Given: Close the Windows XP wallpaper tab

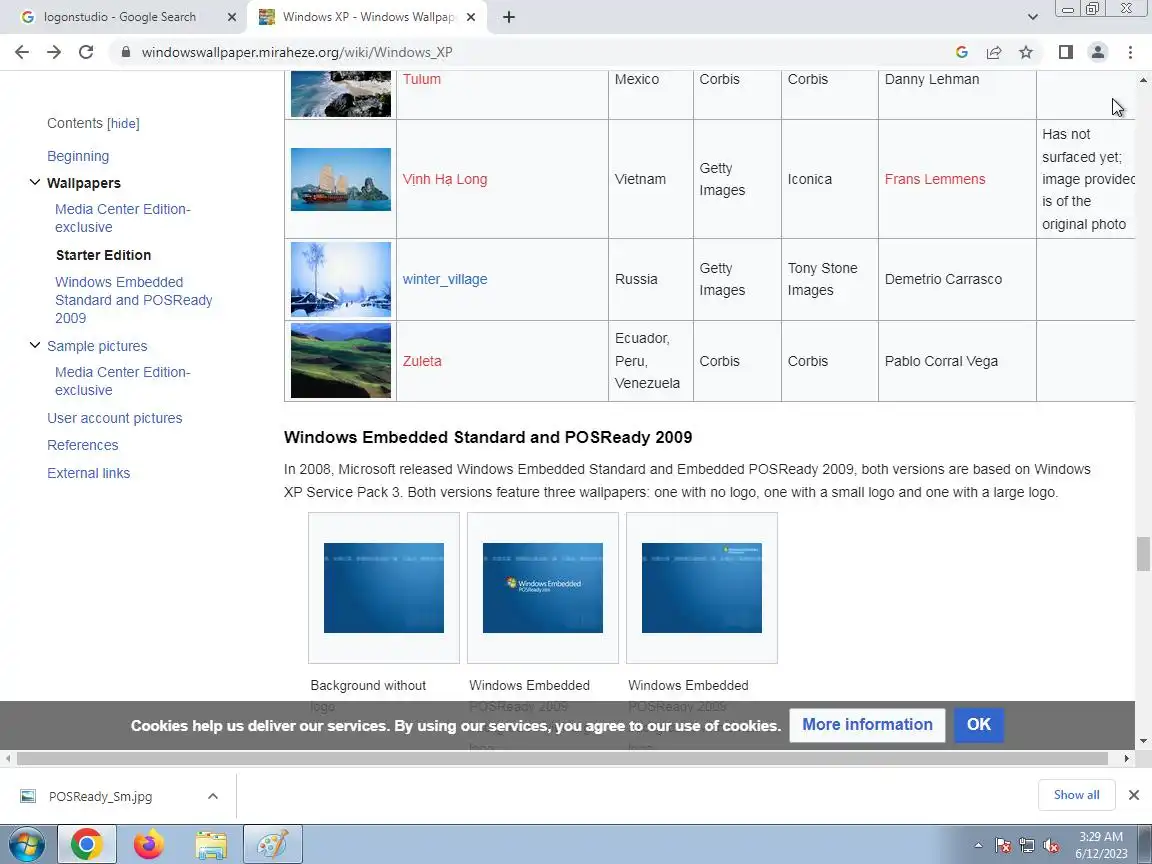Looking at the screenshot, I should pyautogui.click(x=471, y=17).
